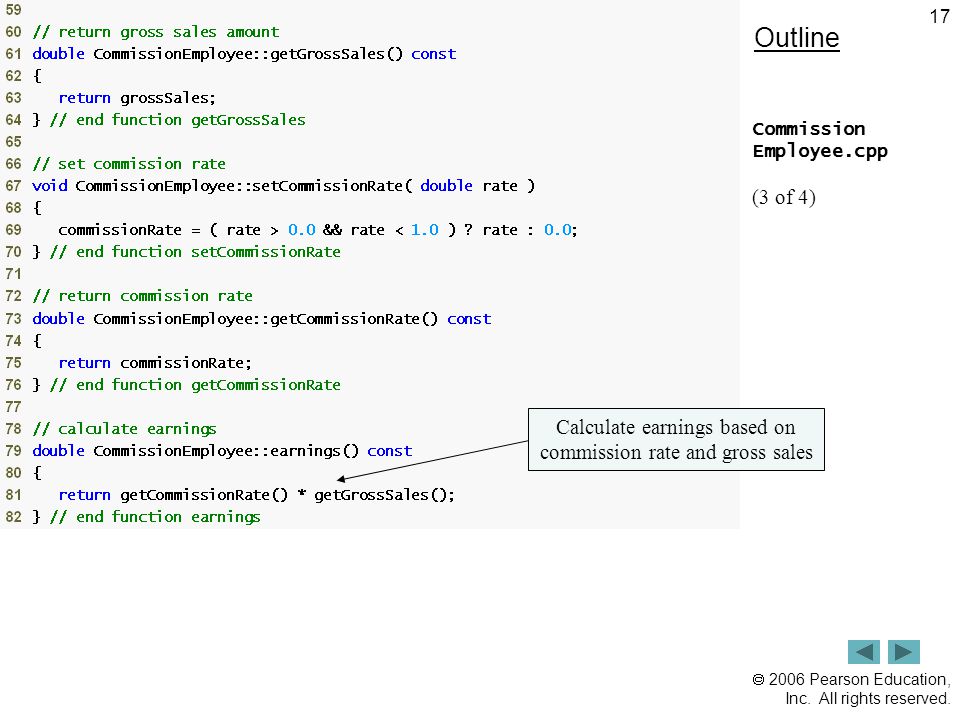Viewport: 960px width, 720px height.
Task: Click '// end function earnings' comment
Action: point(156,517)
